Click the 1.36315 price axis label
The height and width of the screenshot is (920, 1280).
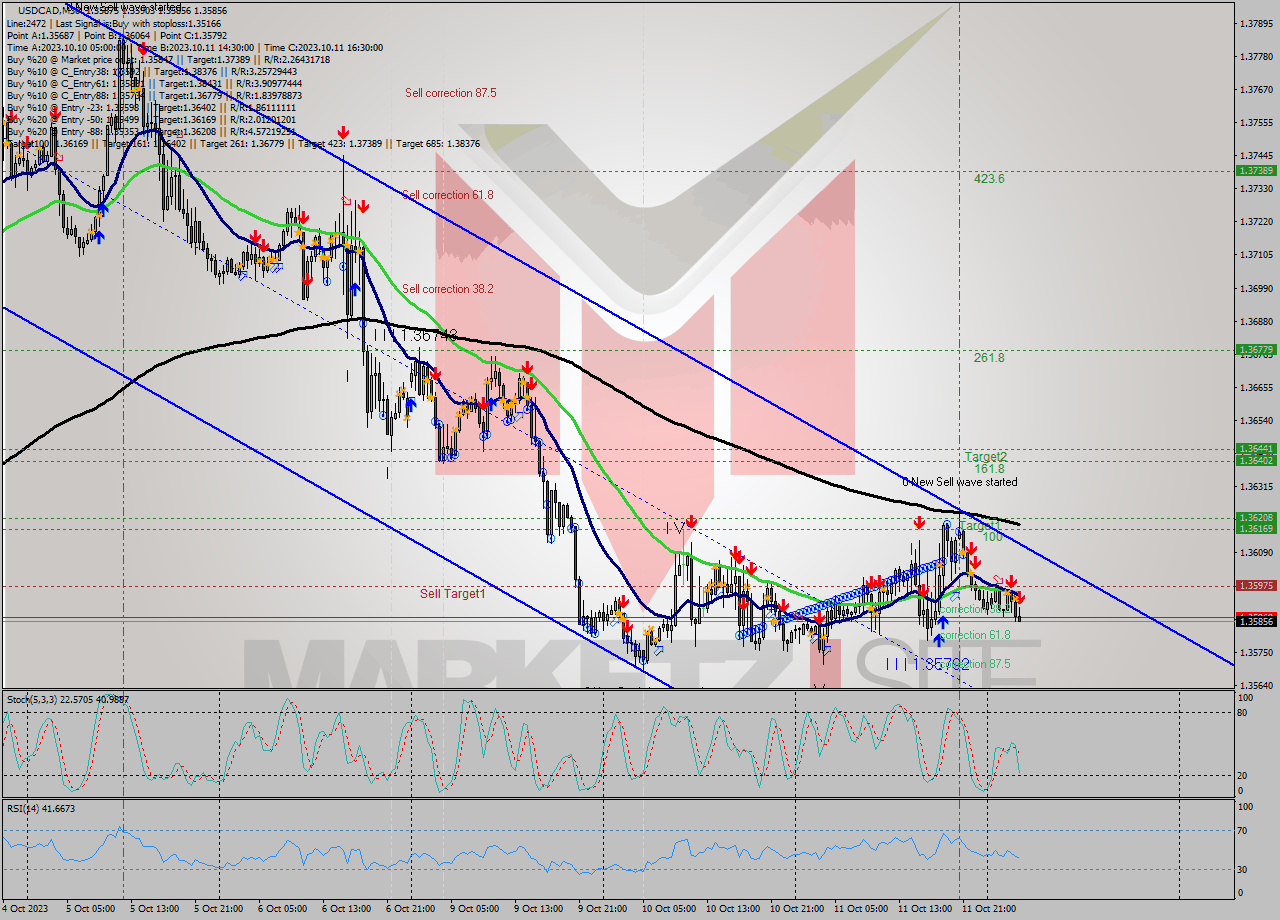point(1256,487)
